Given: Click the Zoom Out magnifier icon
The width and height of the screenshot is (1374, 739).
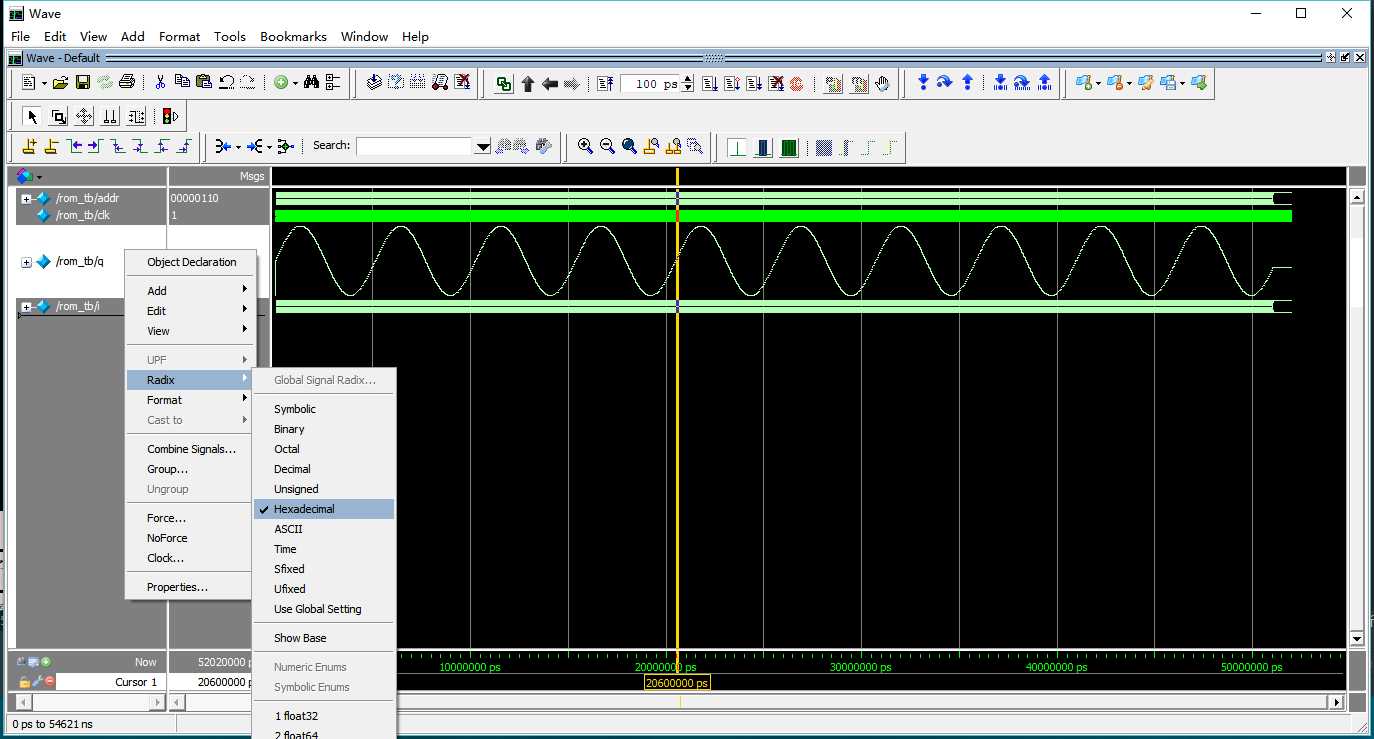Looking at the screenshot, I should point(607,147).
